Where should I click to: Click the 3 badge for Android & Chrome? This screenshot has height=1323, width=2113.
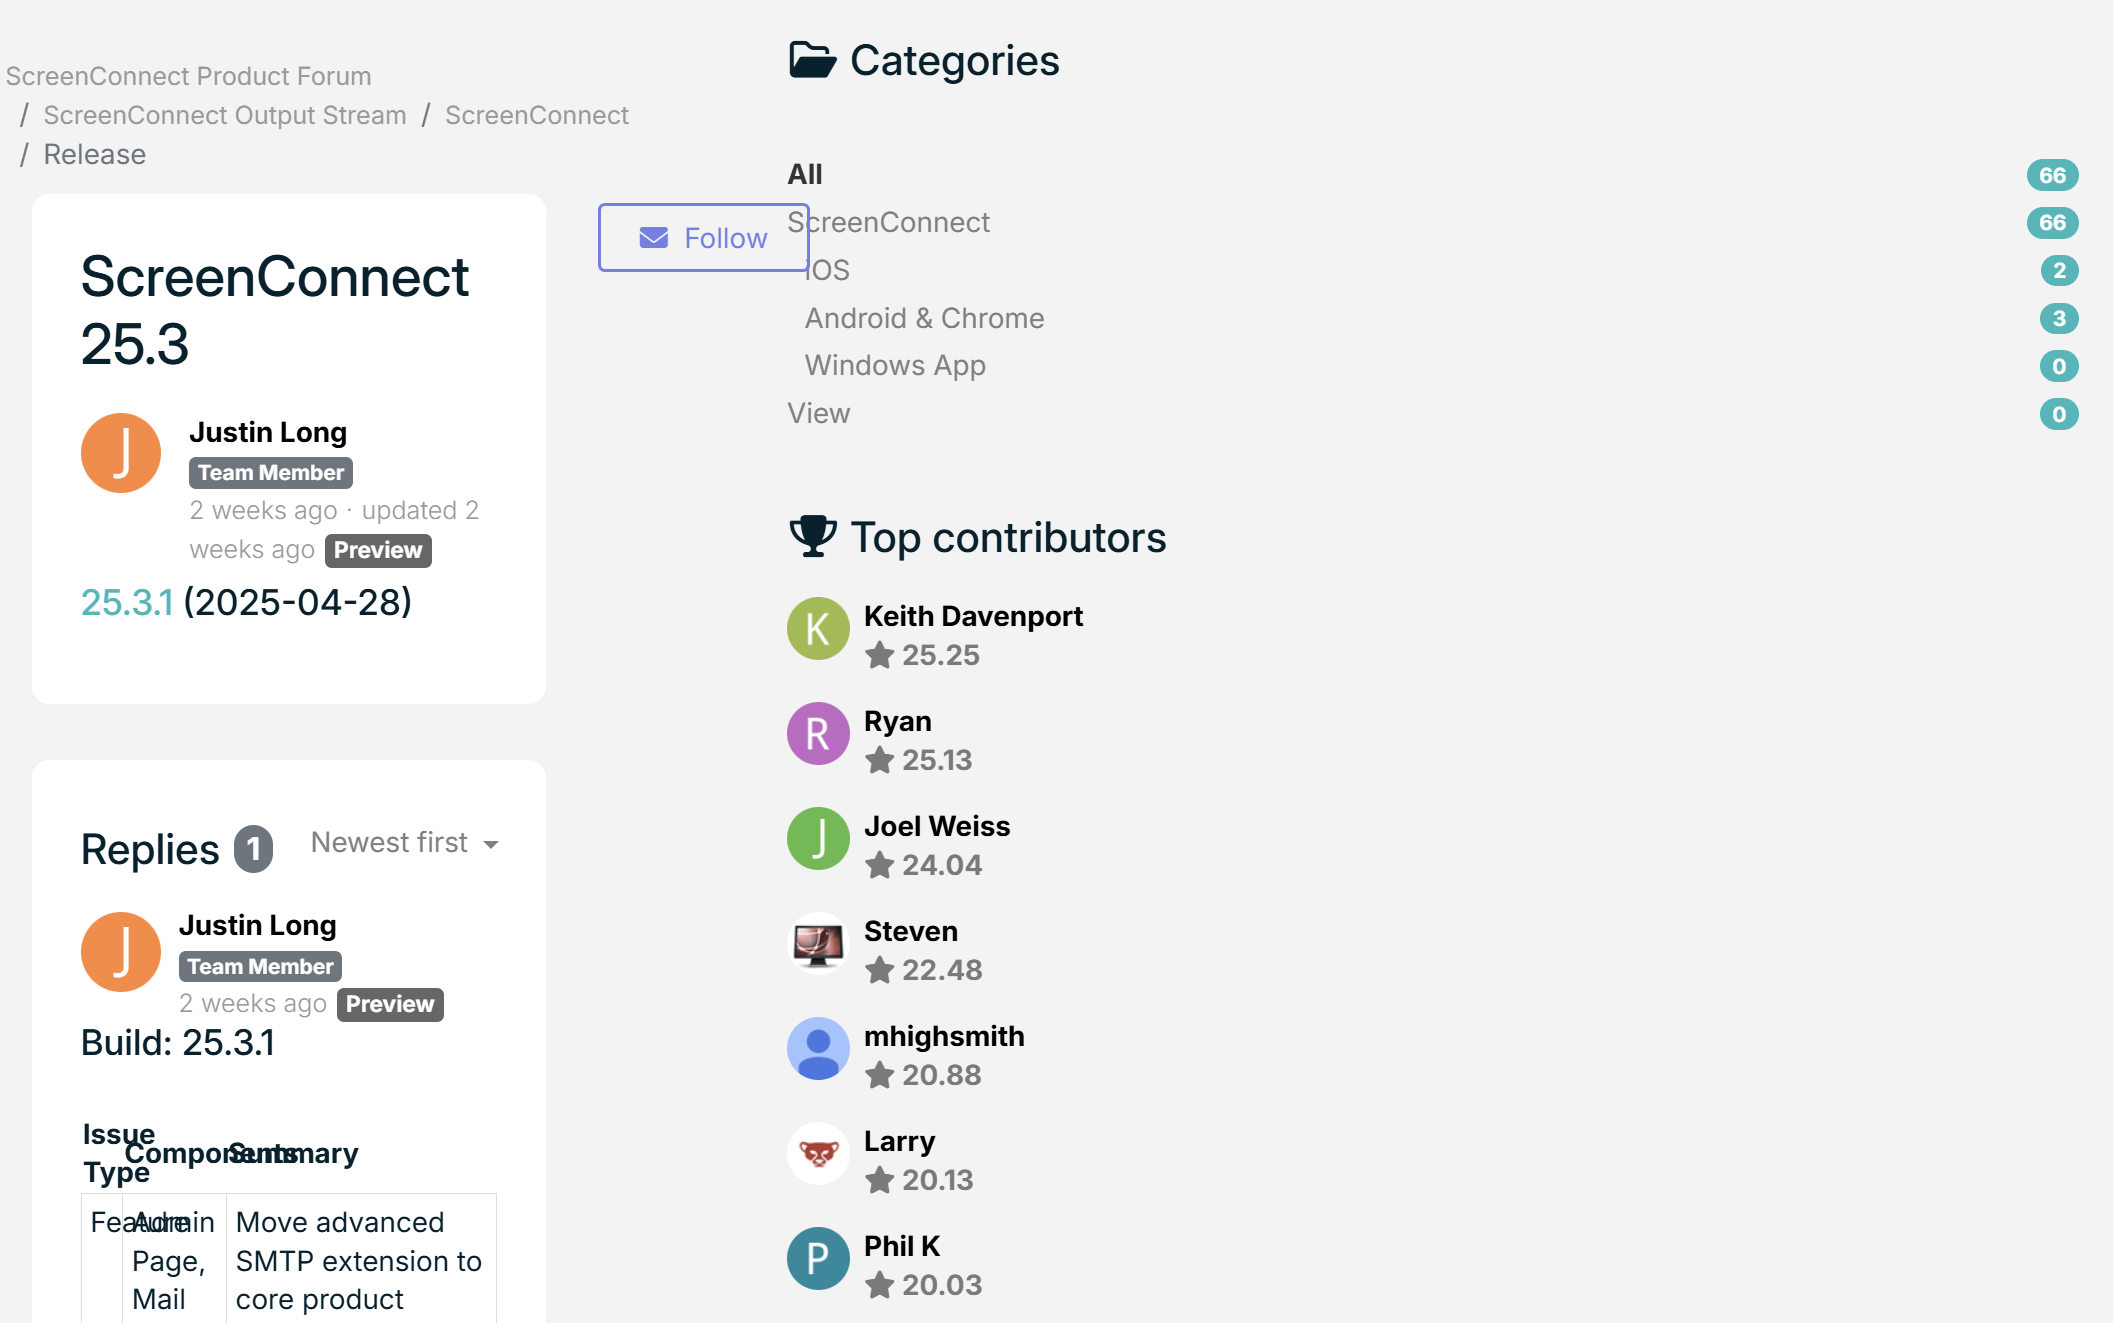[x=2059, y=318]
